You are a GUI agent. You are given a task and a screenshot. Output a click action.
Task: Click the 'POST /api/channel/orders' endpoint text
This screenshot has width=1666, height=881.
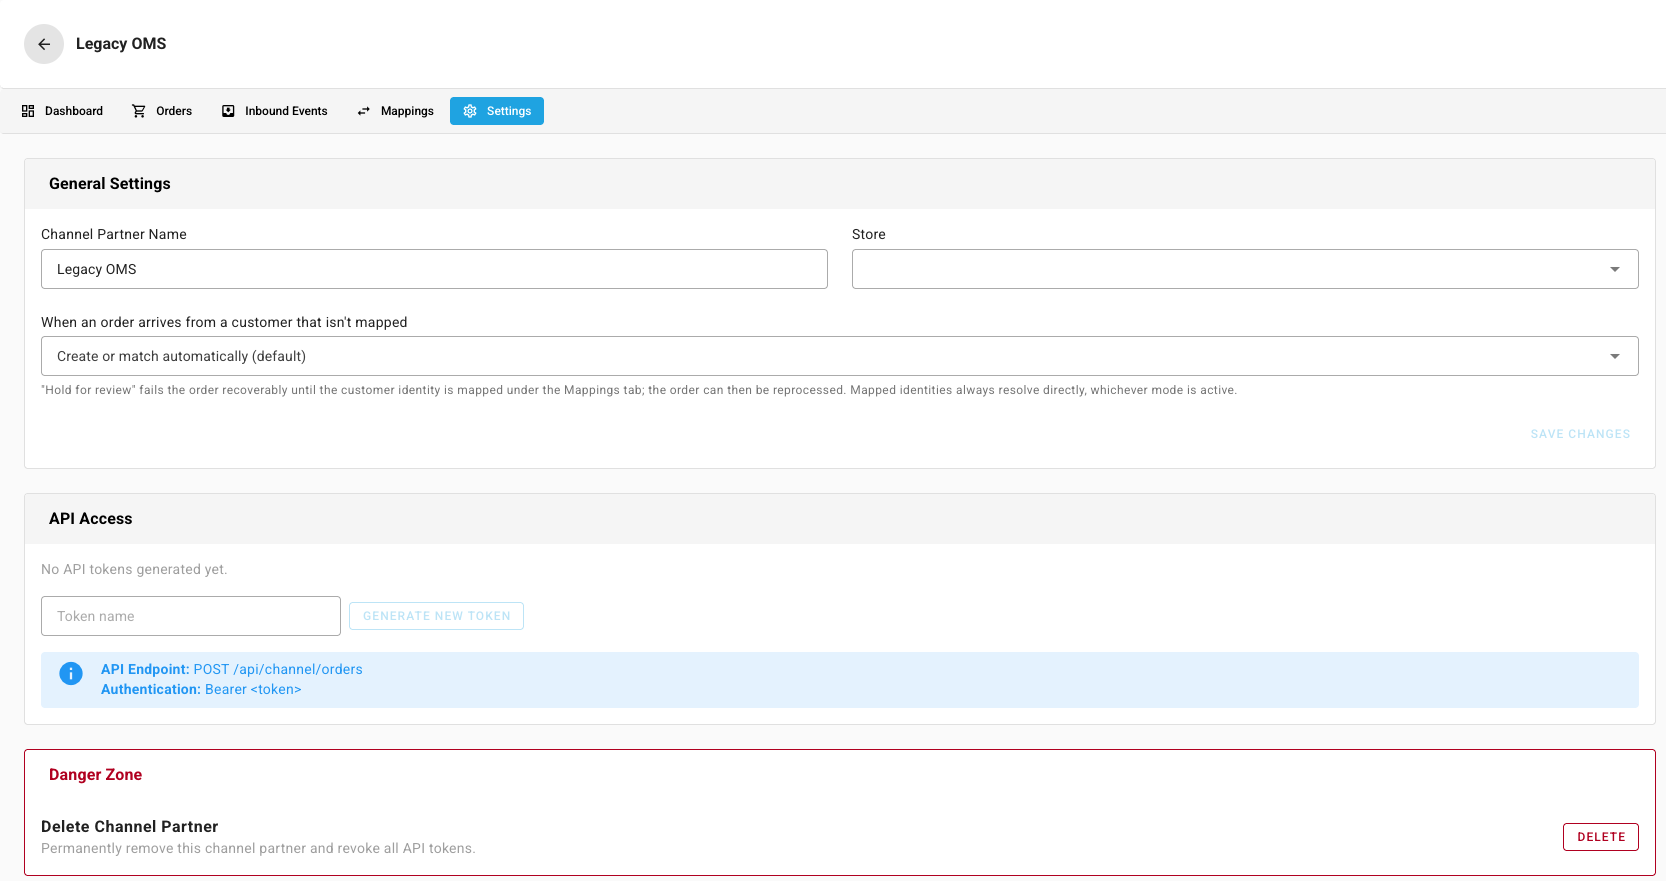pyautogui.click(x=278, y=669)
